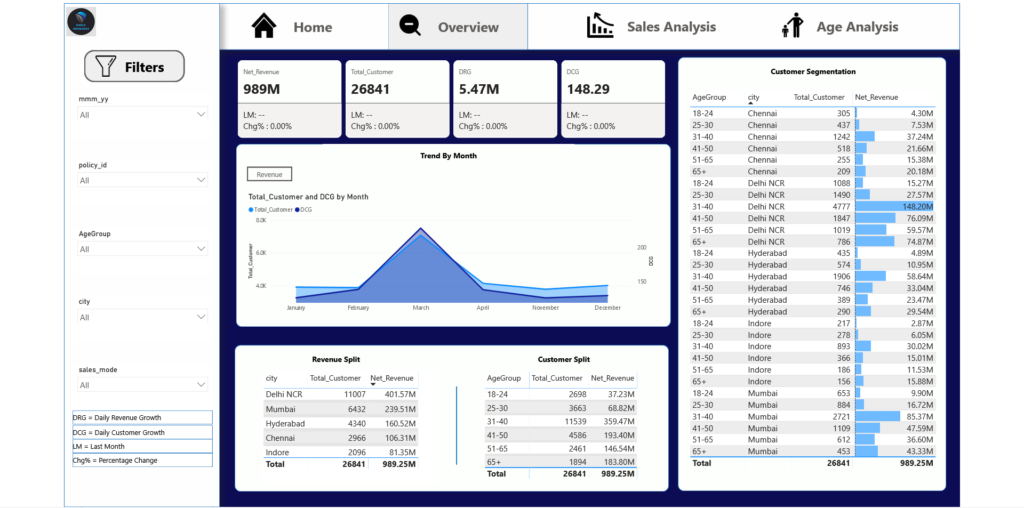Click the people icon for Age Analysis
This screenshot has height=508, width=1024.
[792, 26]
